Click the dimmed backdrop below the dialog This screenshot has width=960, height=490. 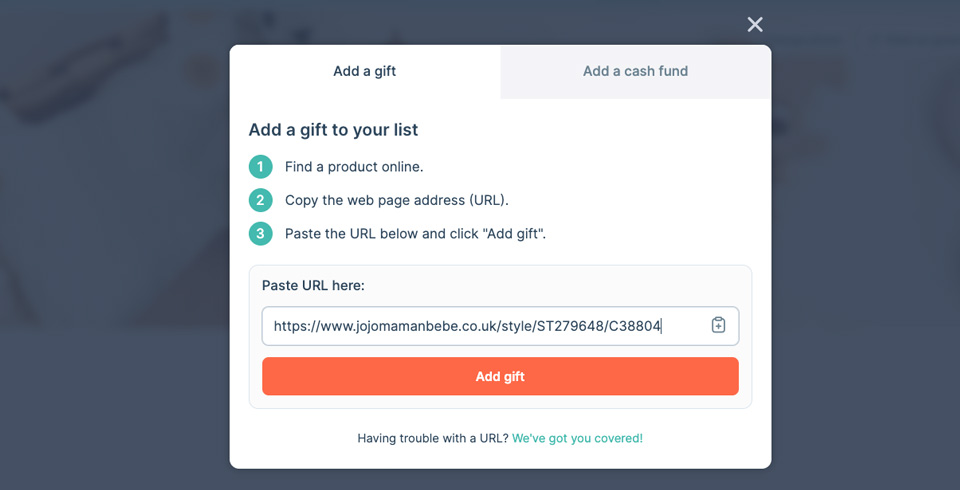pyautogui.click(x=500, y=480)
